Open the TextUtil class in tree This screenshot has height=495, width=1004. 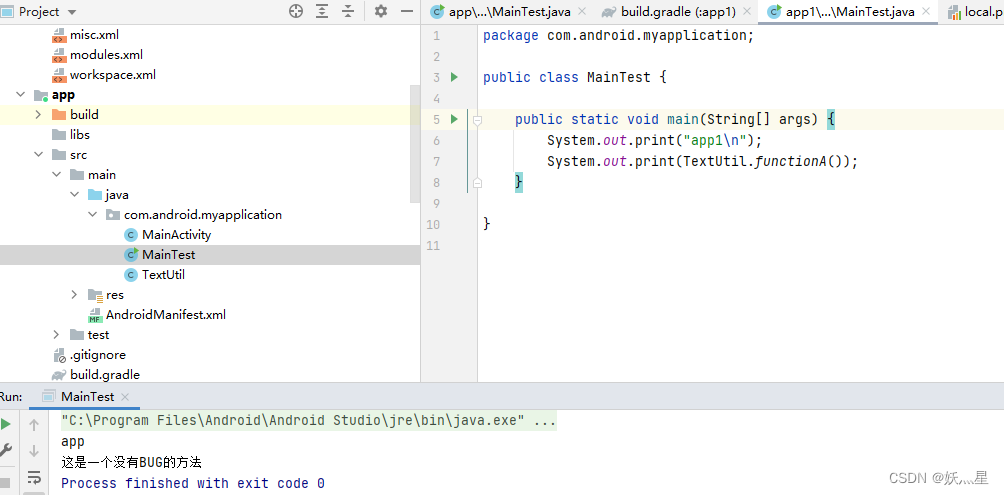163,275
